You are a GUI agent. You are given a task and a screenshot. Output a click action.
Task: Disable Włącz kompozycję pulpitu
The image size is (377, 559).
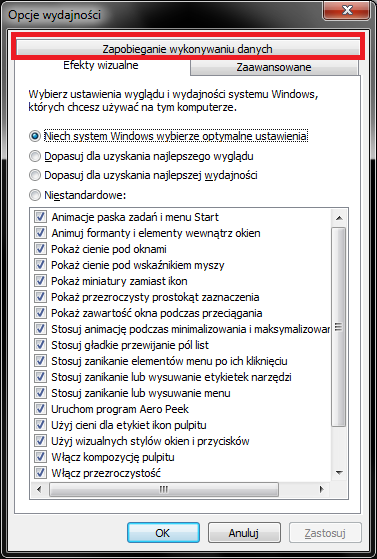(x=40, y=457)
